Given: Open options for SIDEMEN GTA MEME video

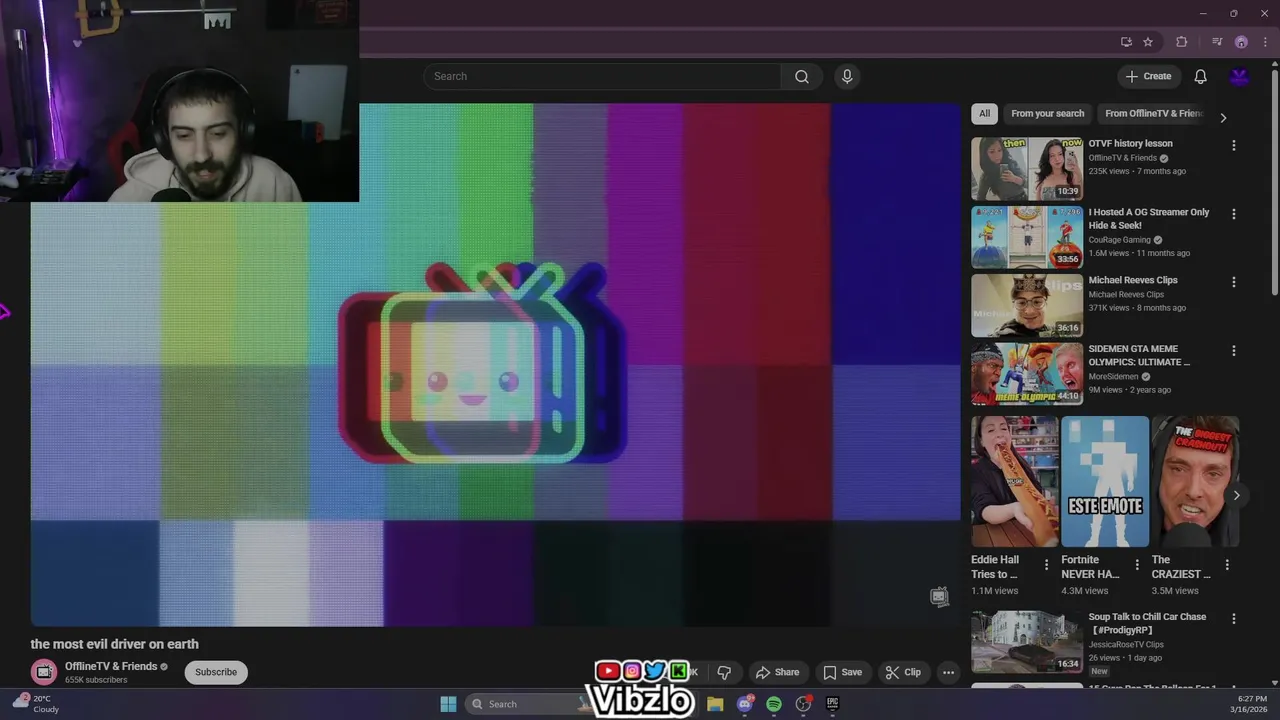Looking at the screenshot, I should pyautogui.click(x=1233, y=351).
